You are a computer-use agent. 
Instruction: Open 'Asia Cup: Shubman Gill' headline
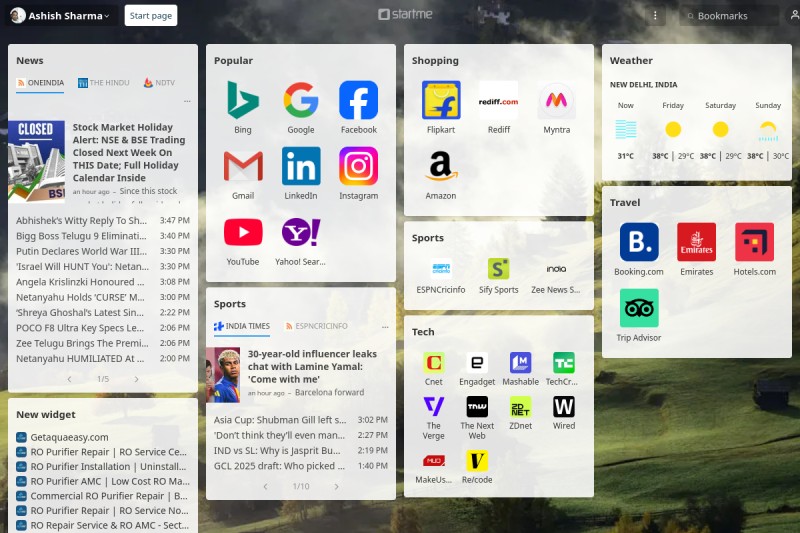click(280, 420)
